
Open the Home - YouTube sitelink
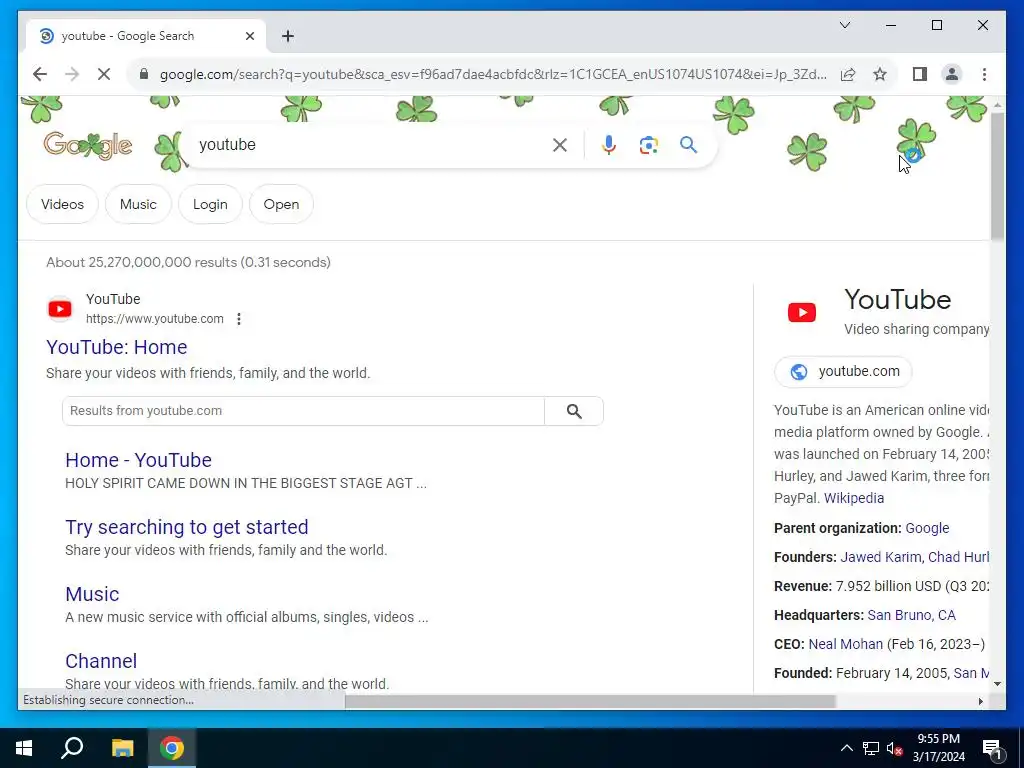point(138,460)
